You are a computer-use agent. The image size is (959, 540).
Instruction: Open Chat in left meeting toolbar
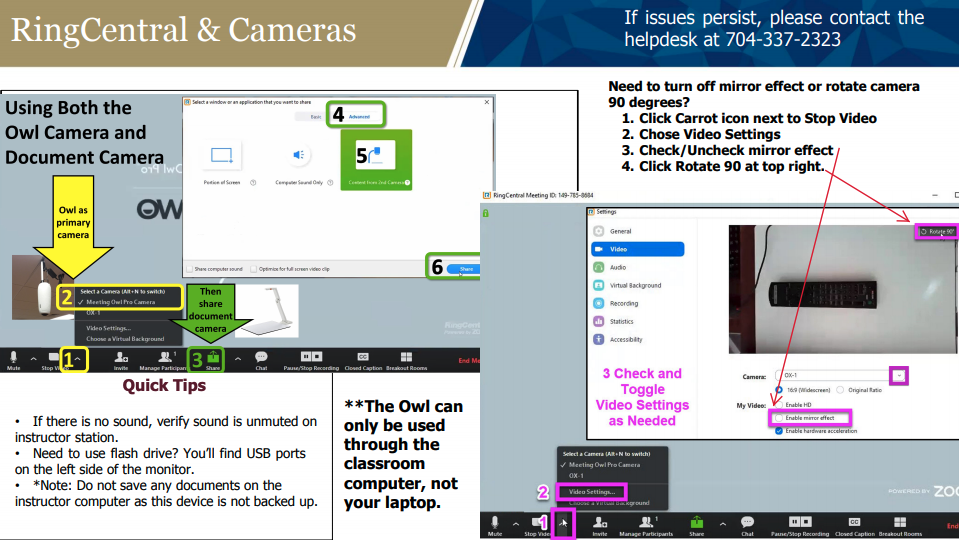point(261,360)
